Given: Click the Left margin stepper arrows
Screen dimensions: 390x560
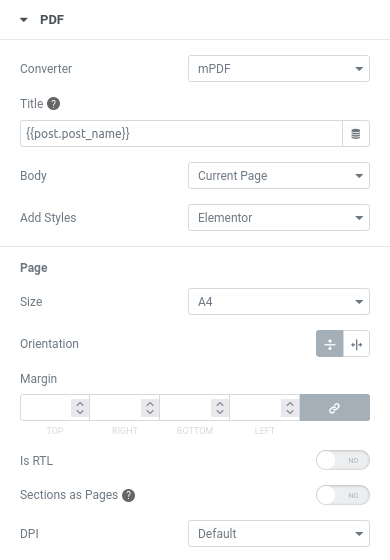Looking at the screenshot, I should [290, 408].
